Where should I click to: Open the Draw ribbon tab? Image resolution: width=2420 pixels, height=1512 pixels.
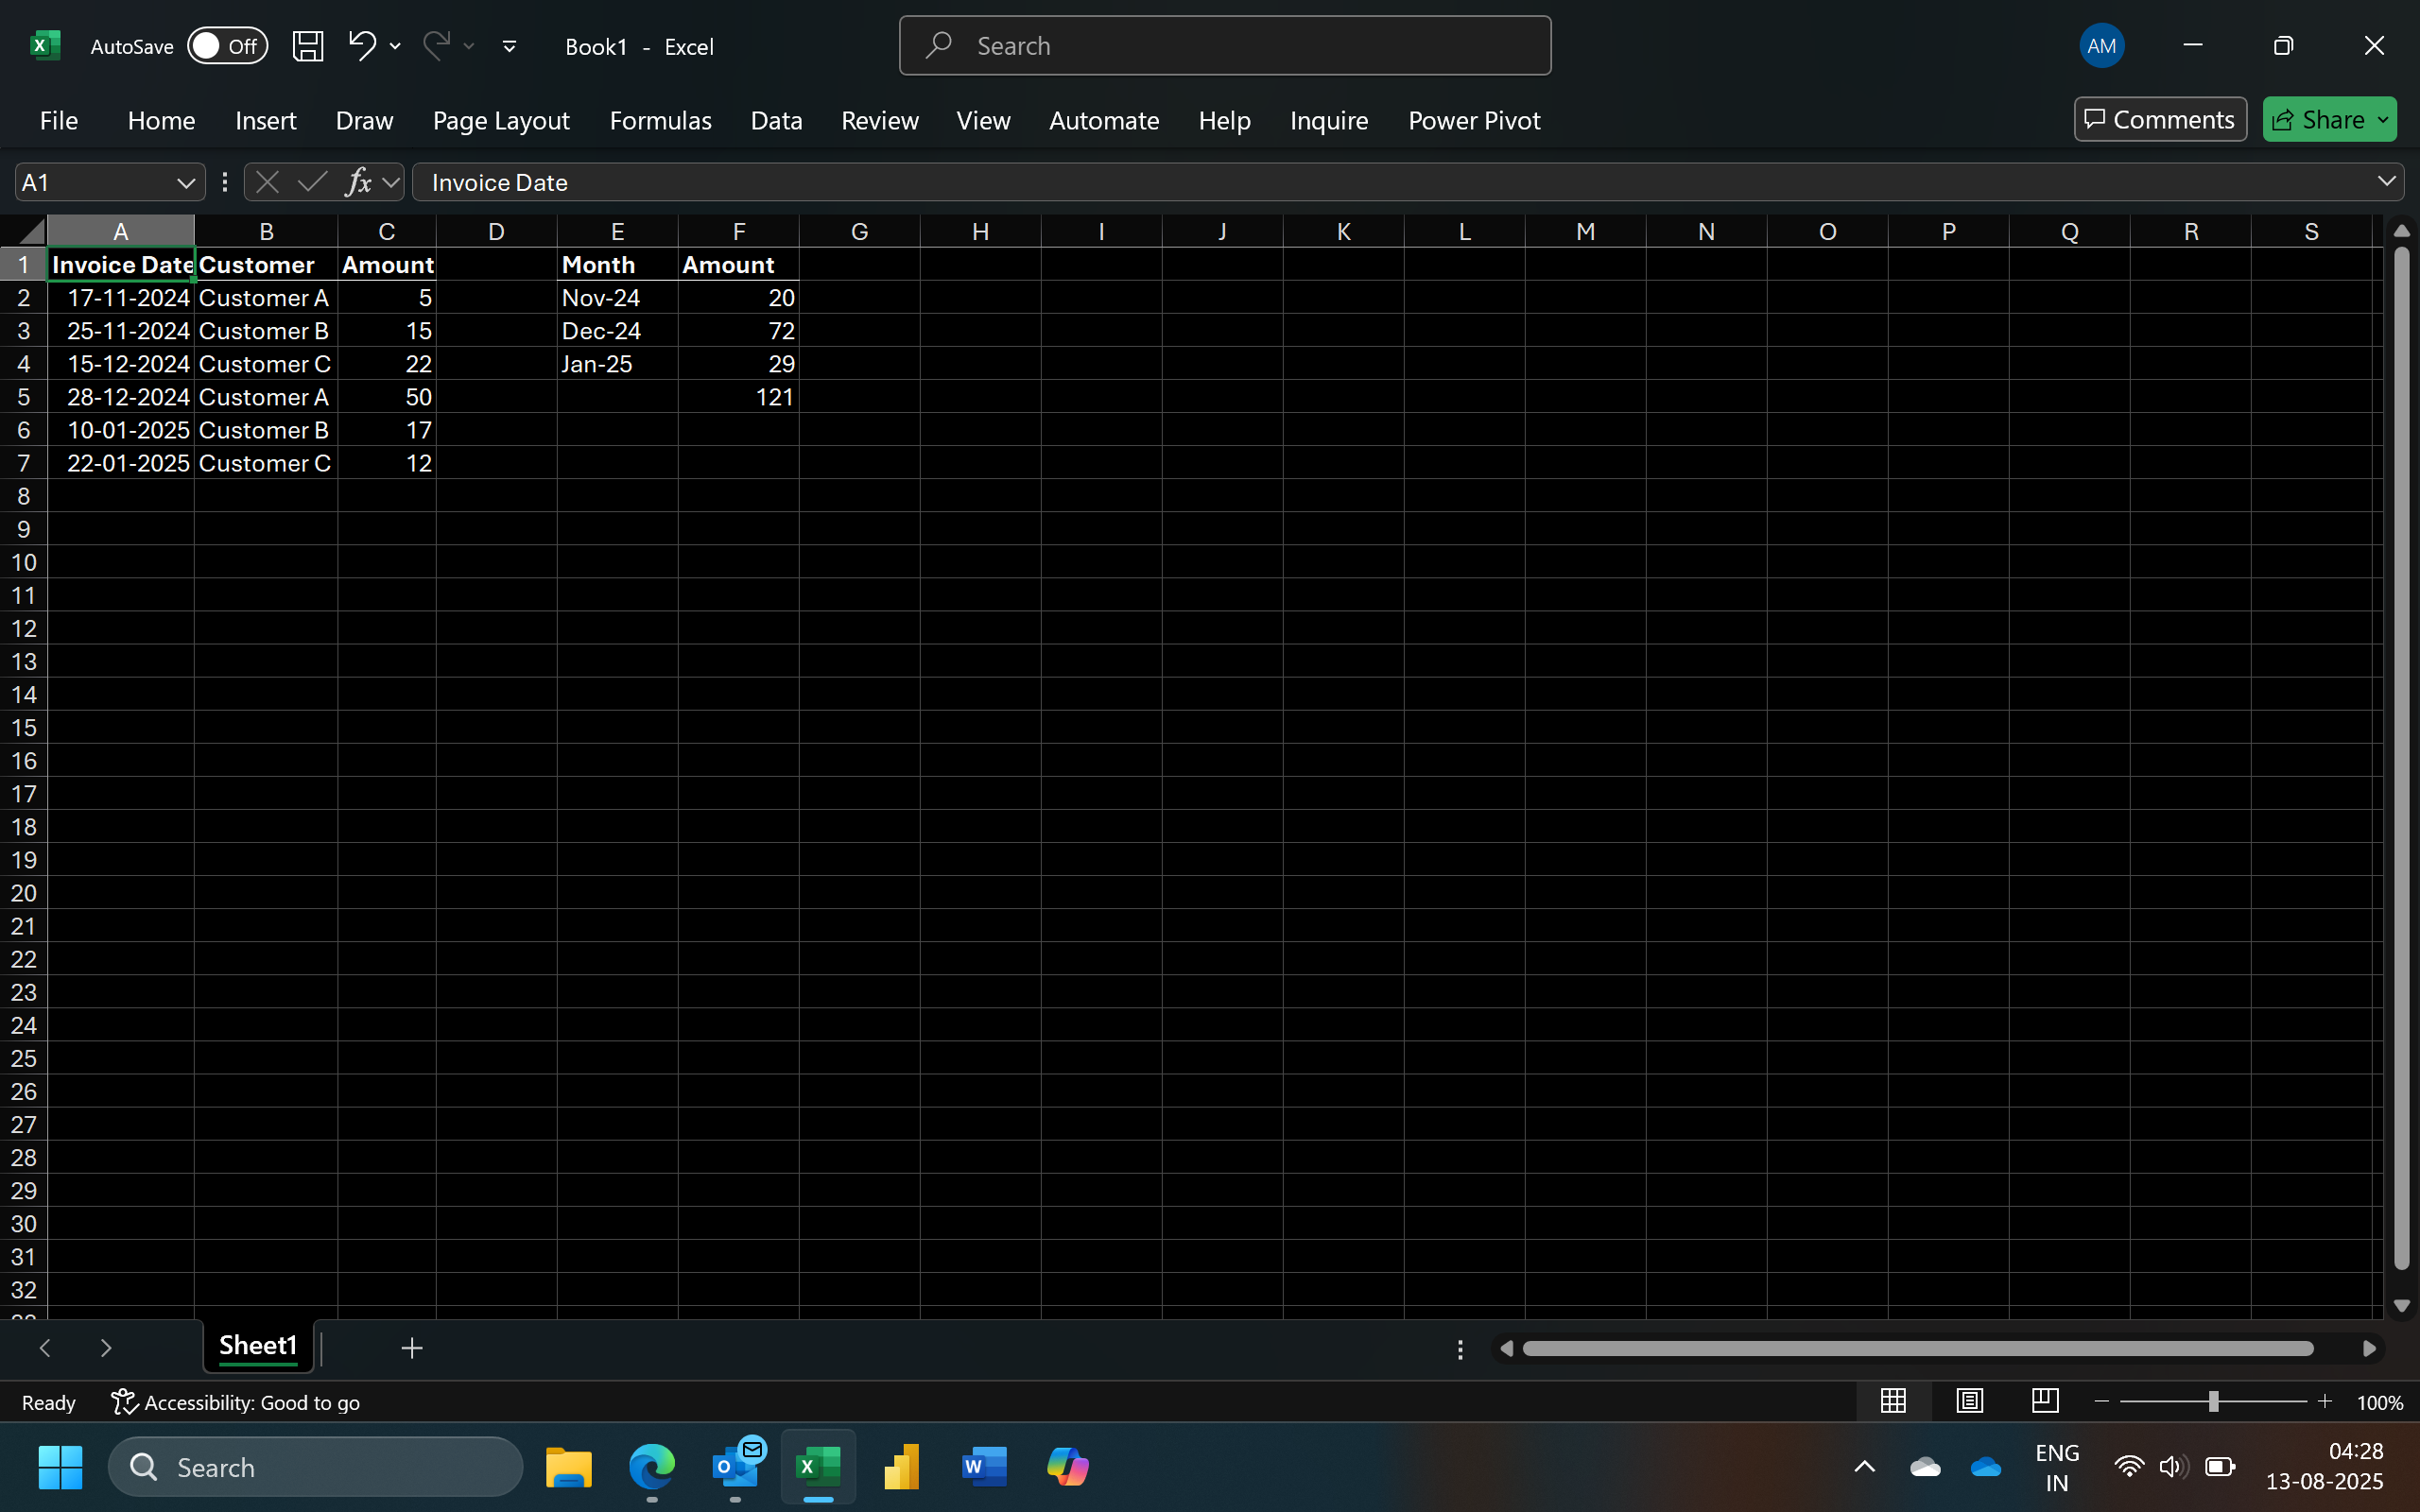tap(364, 121)
